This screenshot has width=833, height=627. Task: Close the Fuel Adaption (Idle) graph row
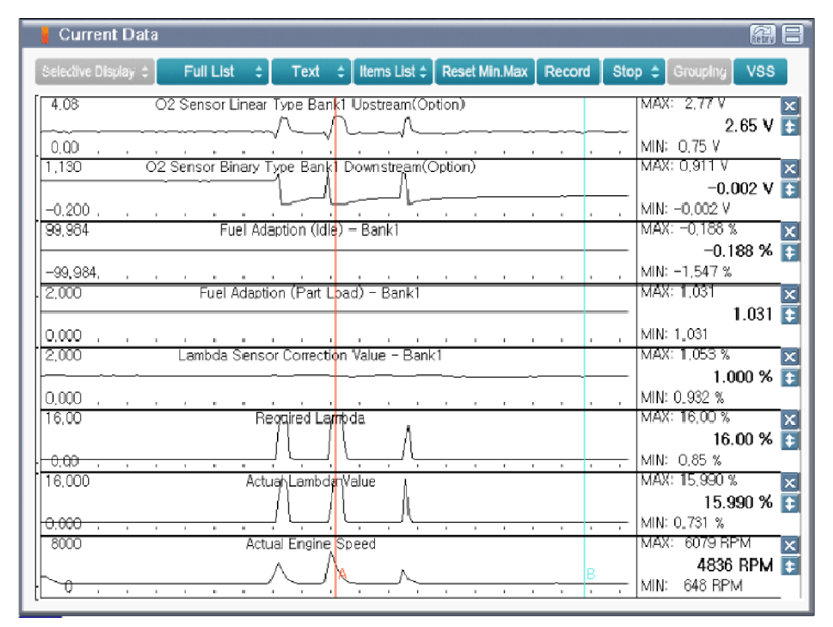click(x=790, y=231)
